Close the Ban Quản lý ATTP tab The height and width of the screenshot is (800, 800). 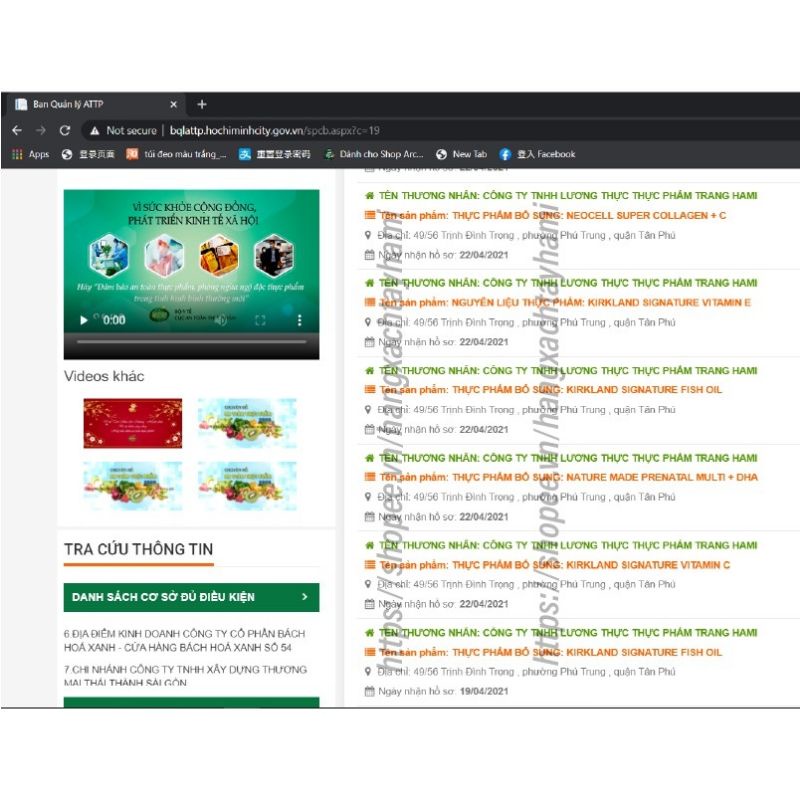(173, 104)
